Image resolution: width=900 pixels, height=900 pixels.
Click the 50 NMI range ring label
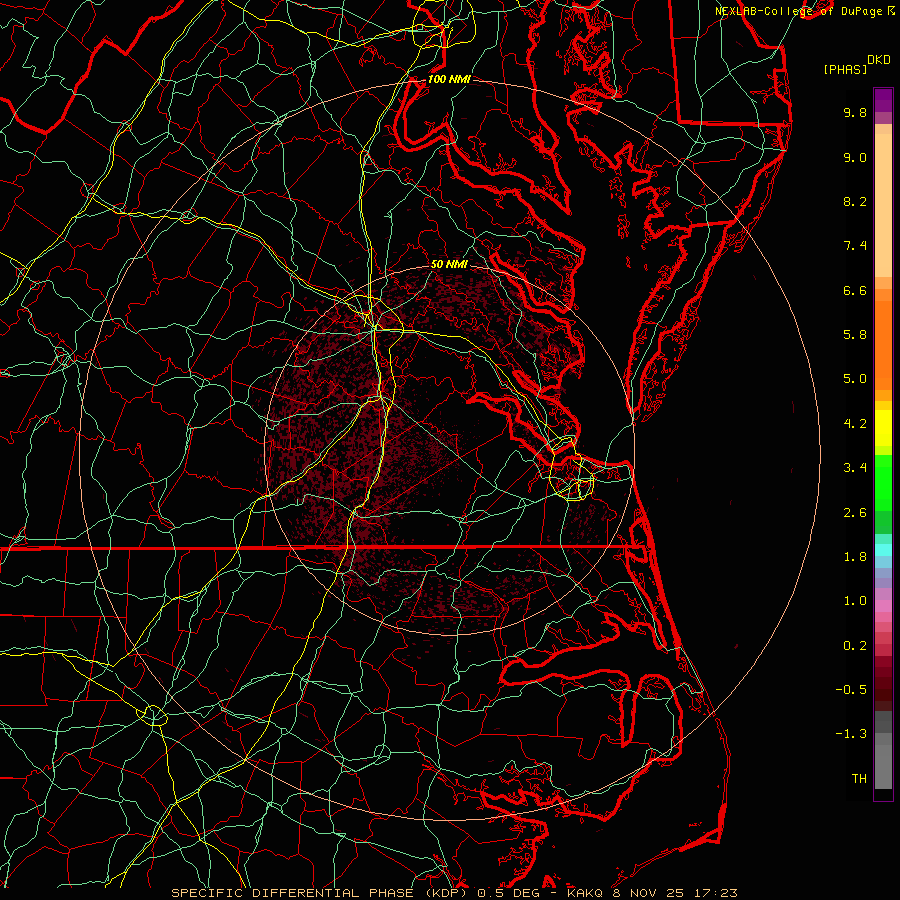[449, 264]
